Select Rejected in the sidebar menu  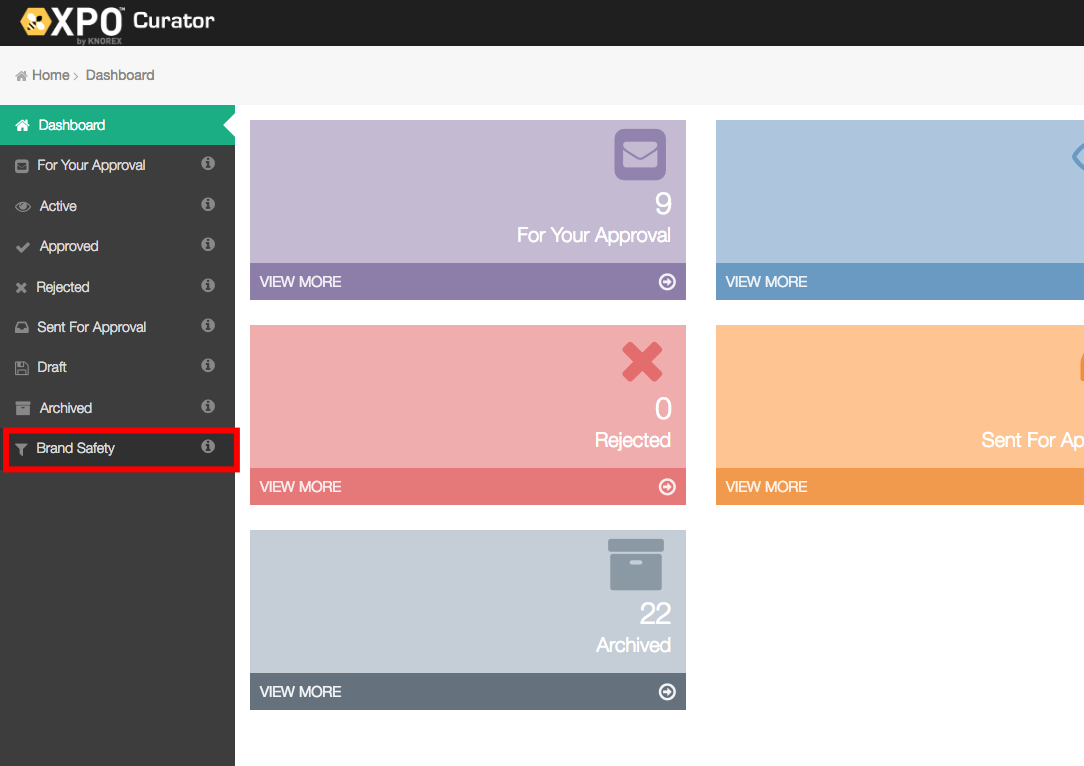62,287
